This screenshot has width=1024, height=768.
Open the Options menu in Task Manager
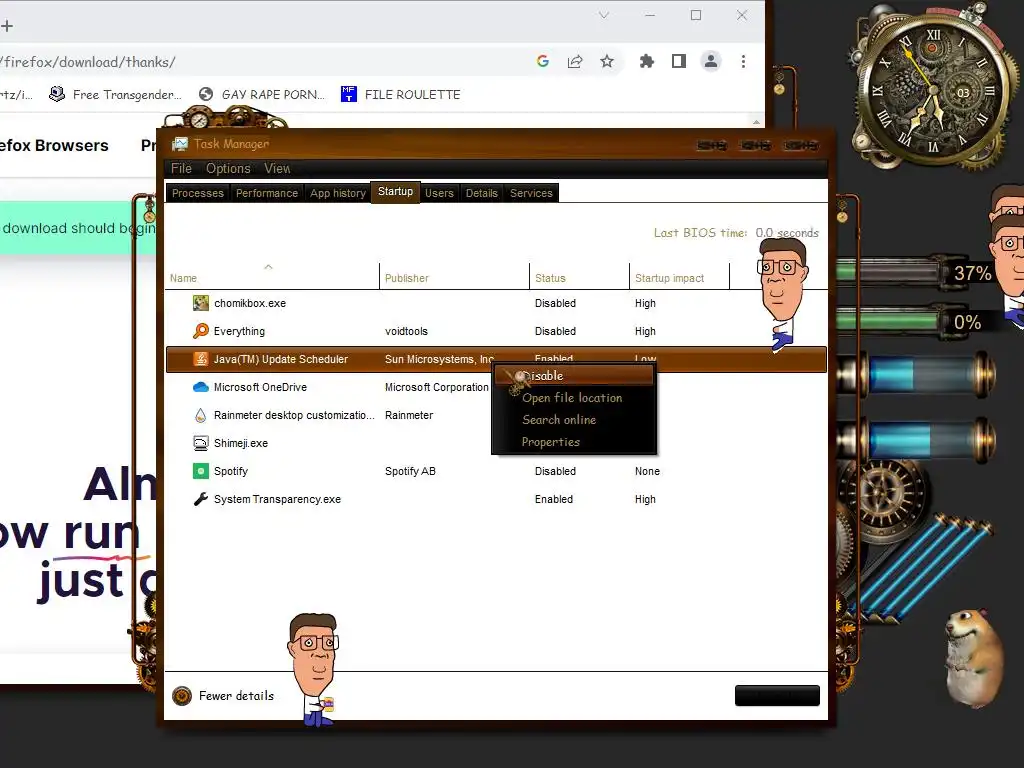228,168
